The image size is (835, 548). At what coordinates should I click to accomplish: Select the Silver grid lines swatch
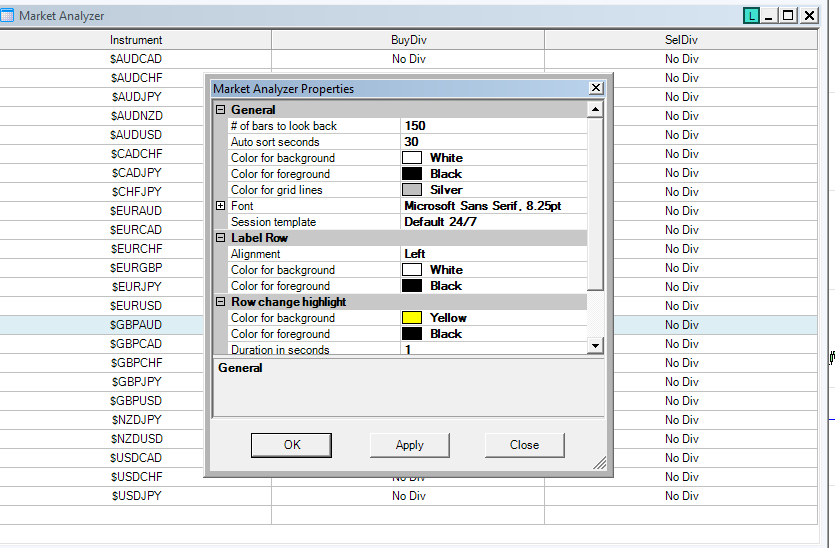[412, 190]
